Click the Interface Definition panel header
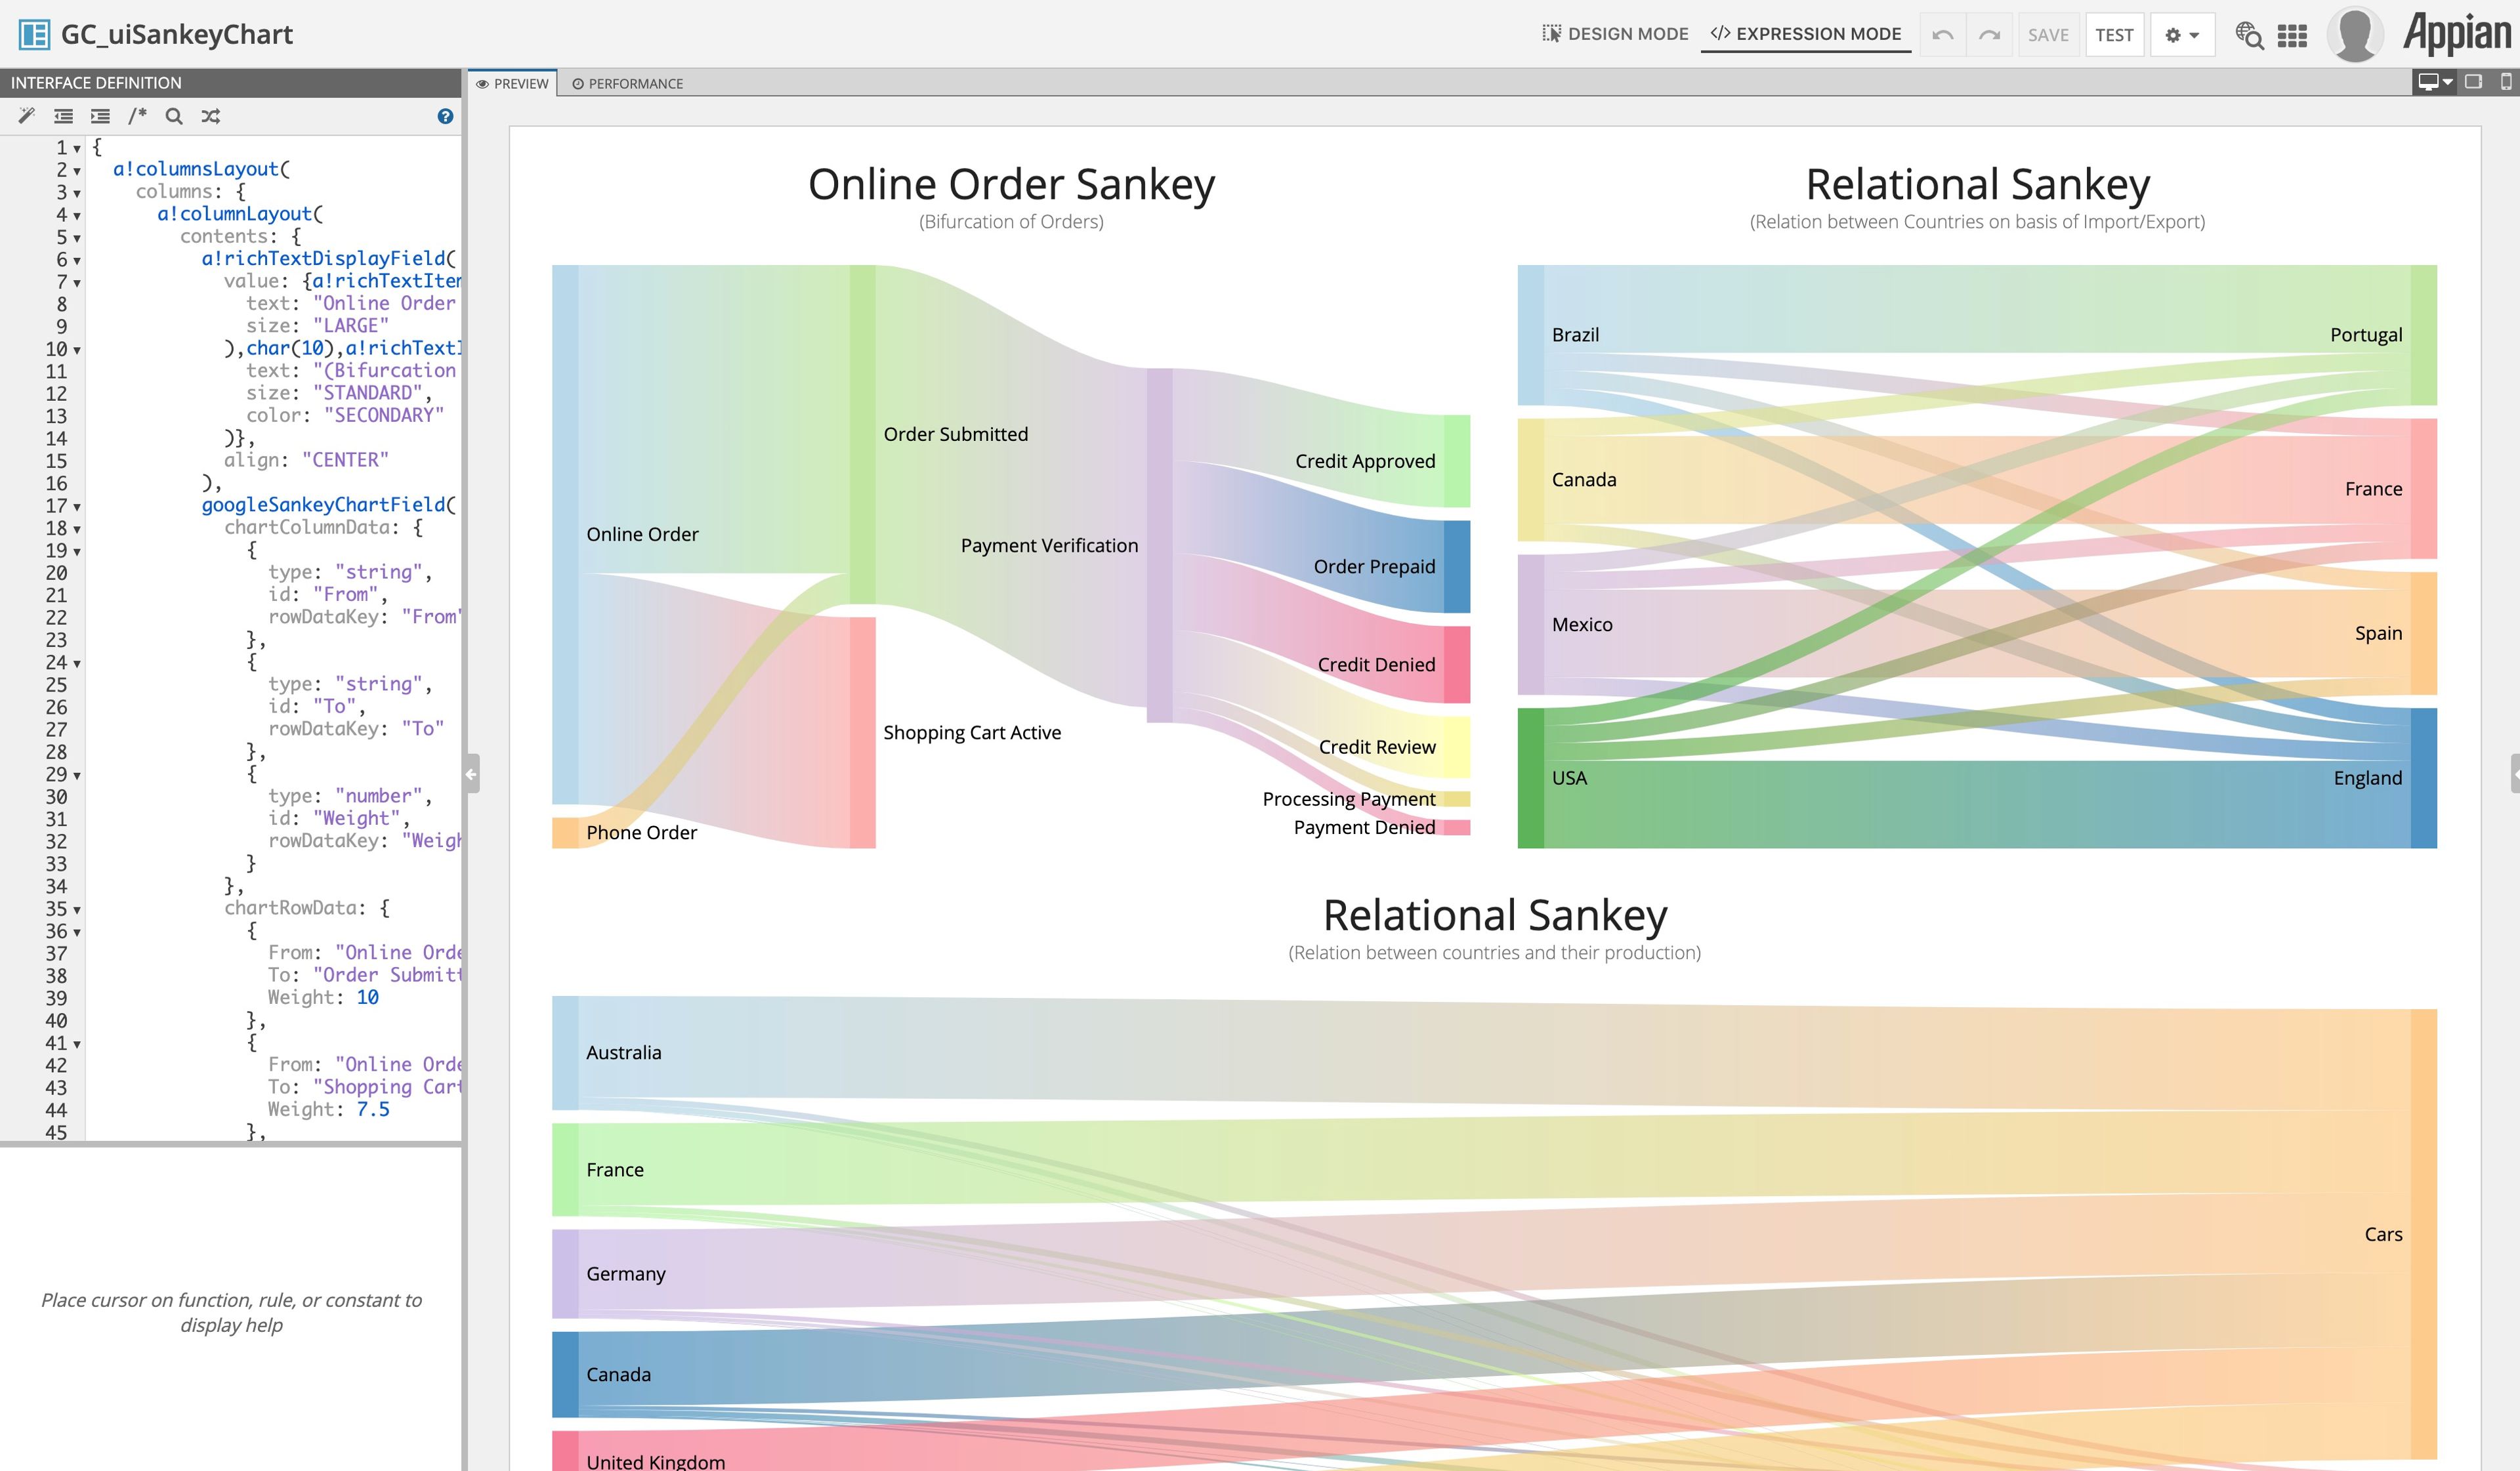The image size is (2520, 1471). coord(230,83)
